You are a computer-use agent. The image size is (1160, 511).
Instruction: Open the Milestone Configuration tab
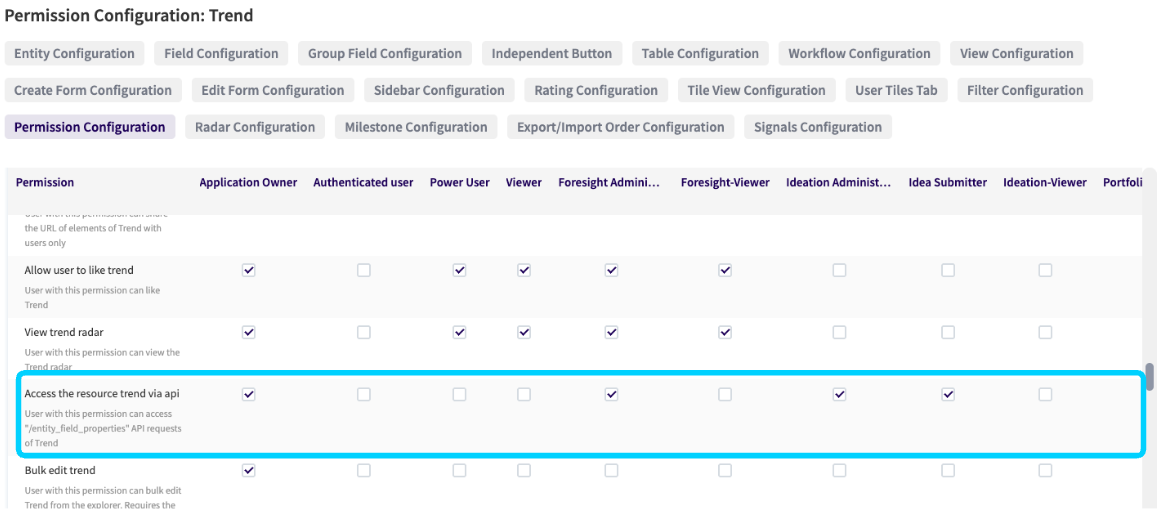tap(416, 127)
